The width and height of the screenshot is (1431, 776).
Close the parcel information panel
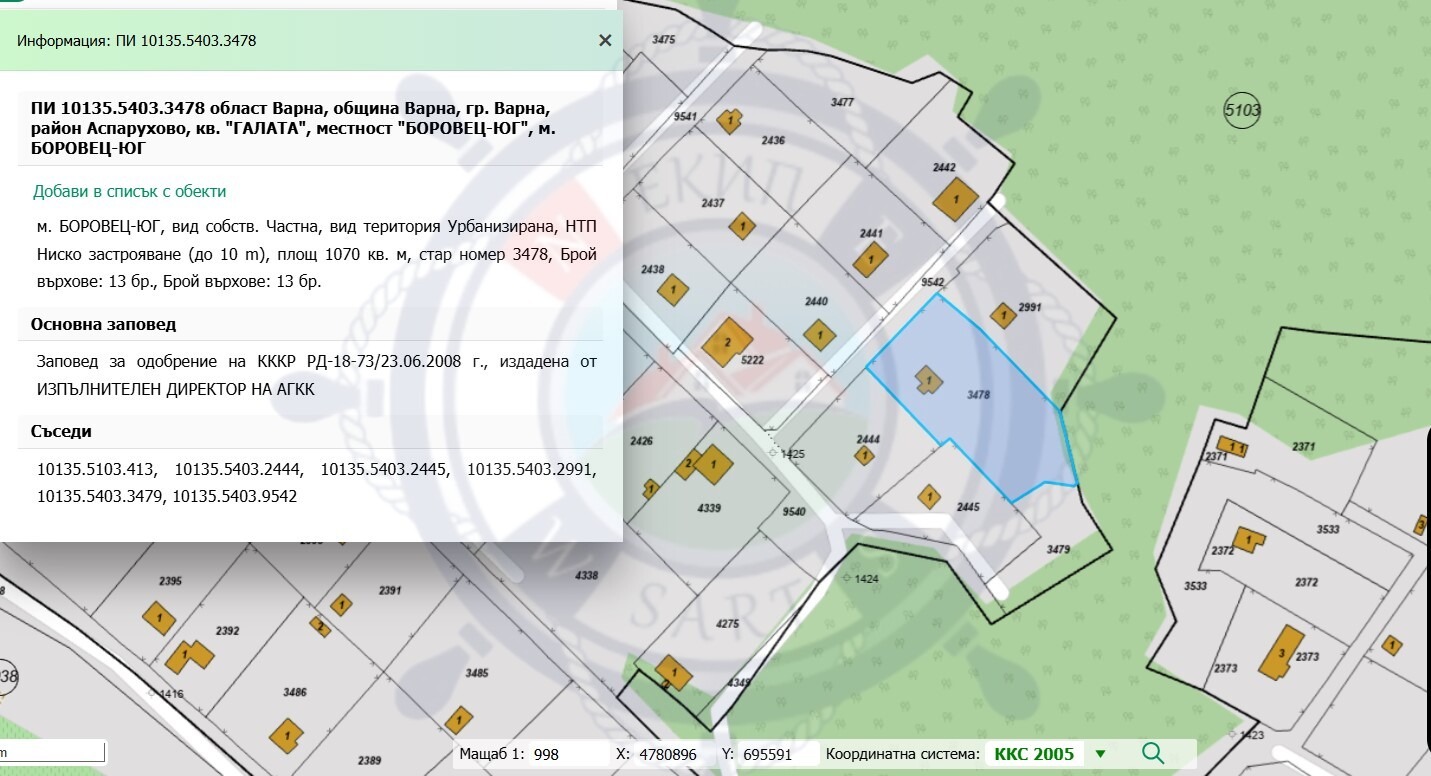point(604,41)
